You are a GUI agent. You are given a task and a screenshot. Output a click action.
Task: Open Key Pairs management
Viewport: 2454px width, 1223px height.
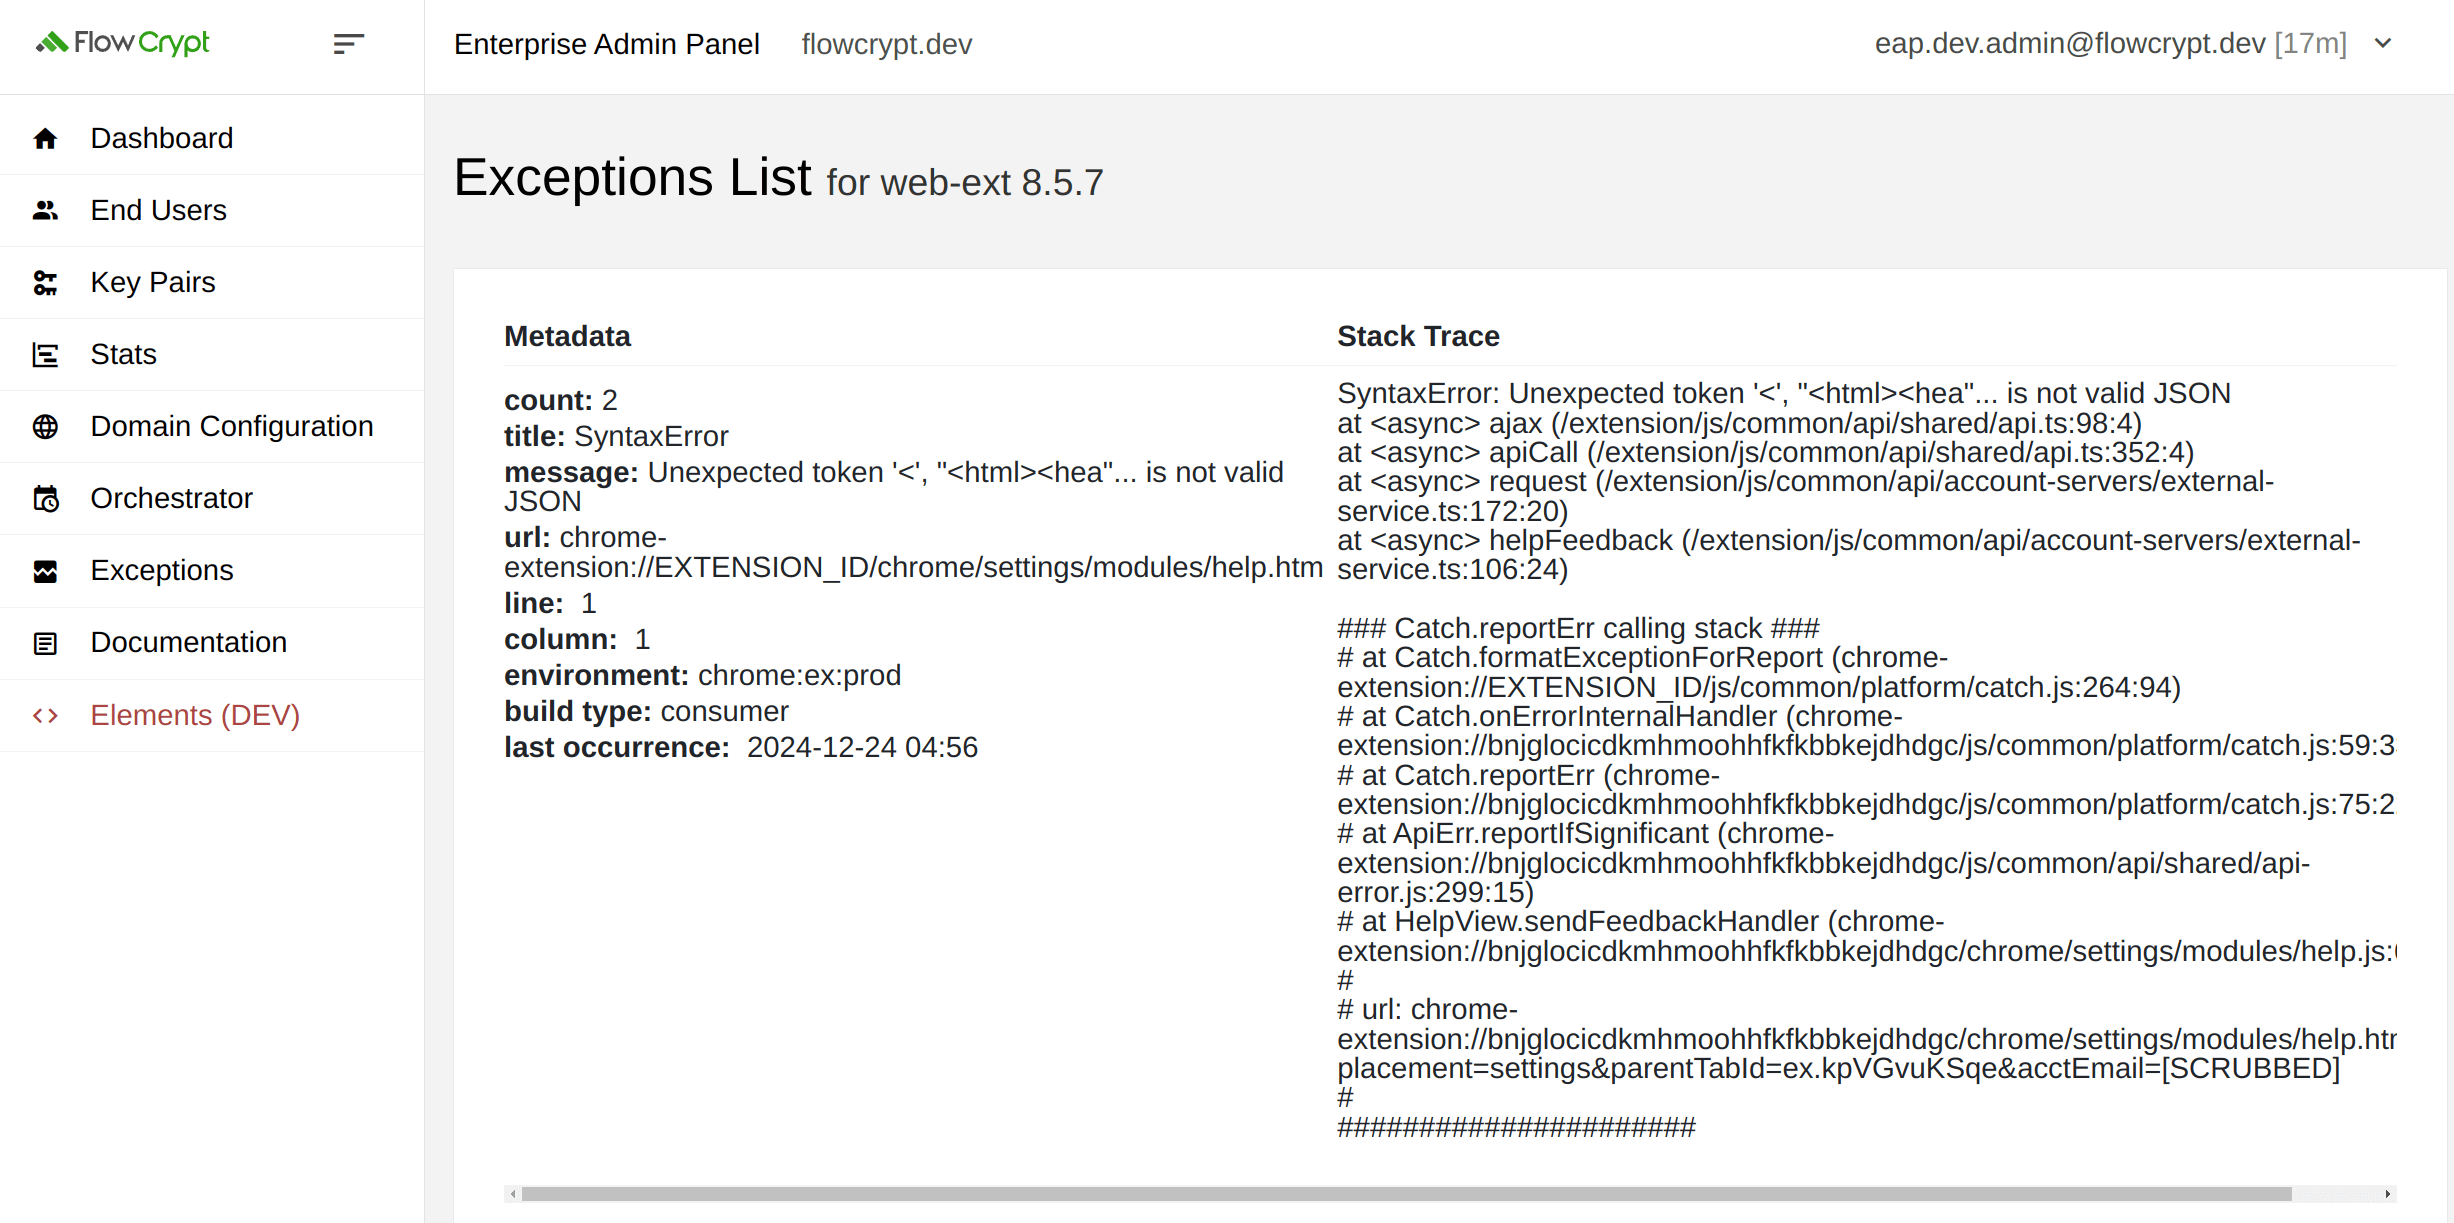tap(152, 282)
